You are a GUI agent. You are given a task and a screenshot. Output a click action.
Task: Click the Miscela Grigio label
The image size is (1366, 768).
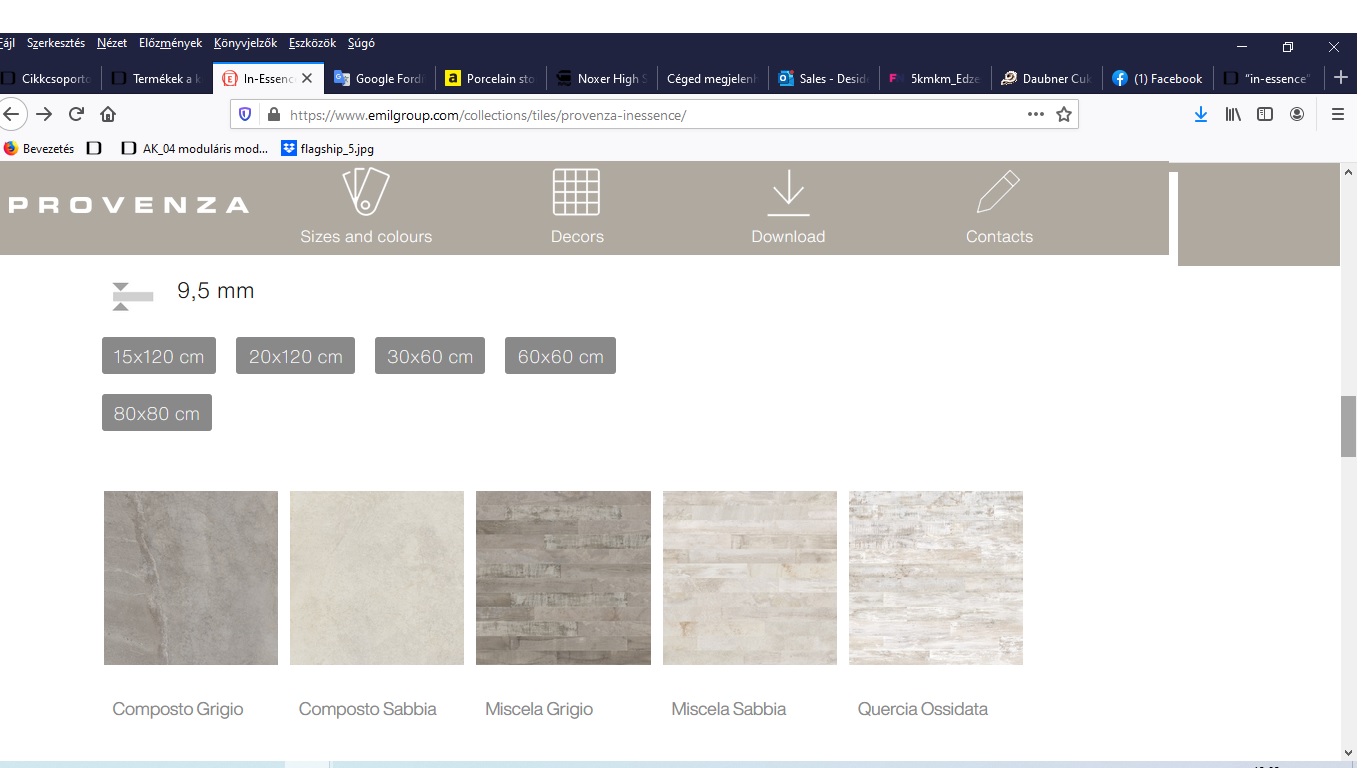[539, 709]
